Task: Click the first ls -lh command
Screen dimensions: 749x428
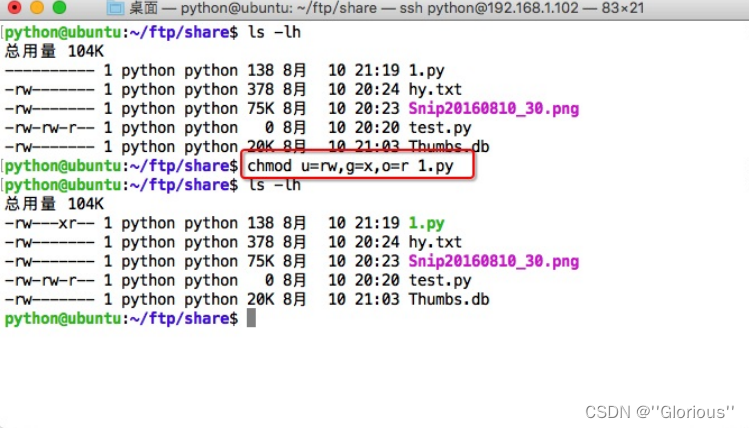Action: pos(274,32)
